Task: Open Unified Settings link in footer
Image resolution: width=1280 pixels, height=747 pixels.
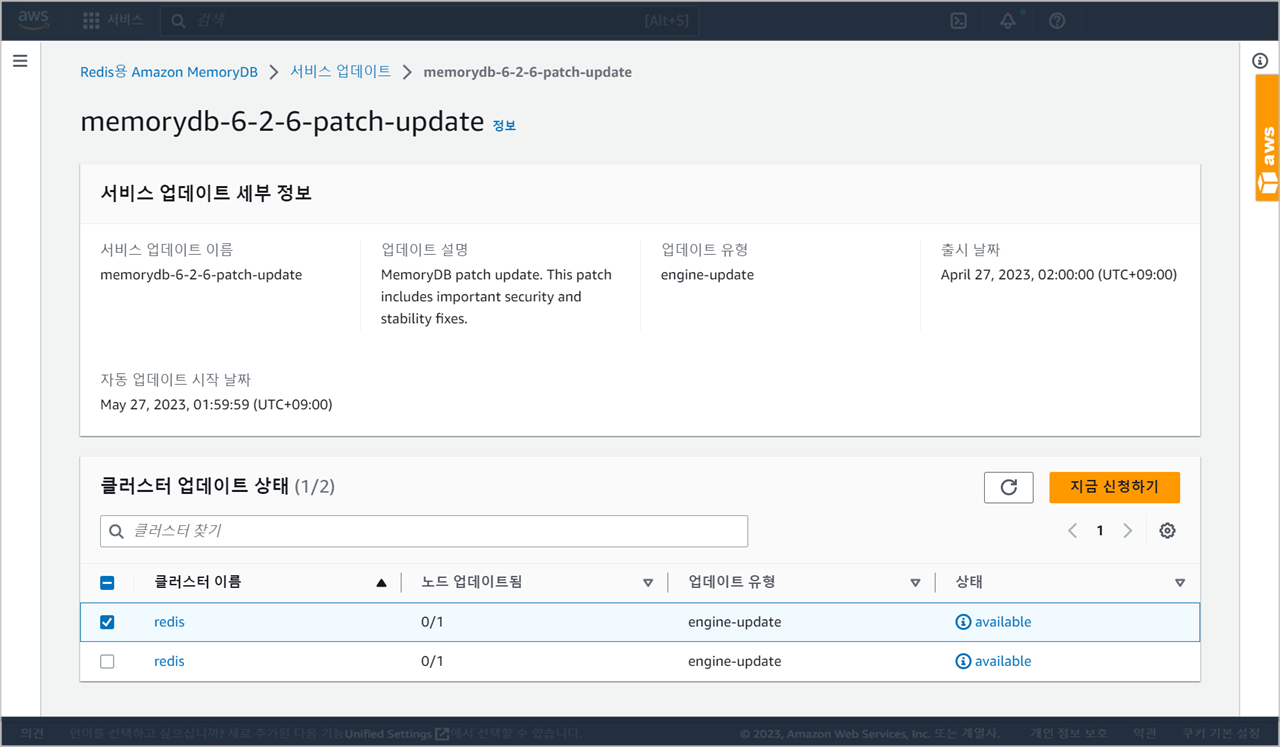Action: (396, 733)
